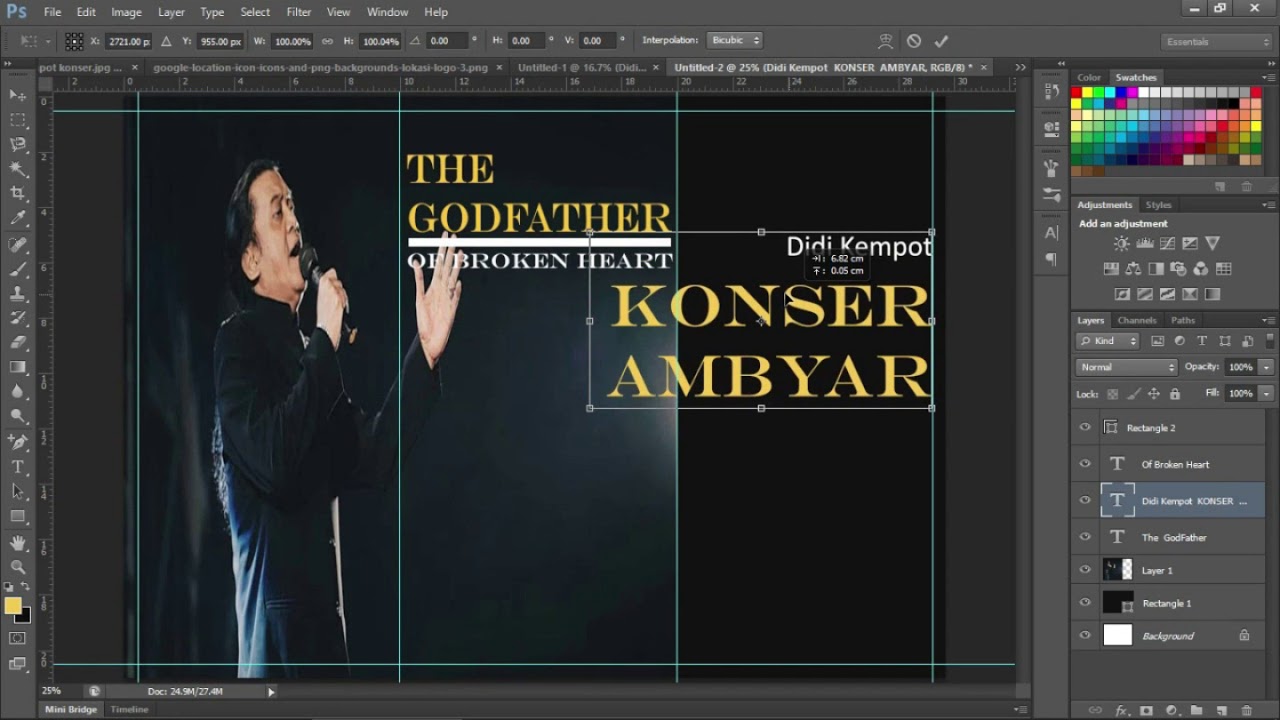Toggle visibility of Rectangle 1 layer

pyautogui.click(x=1085, y=603)
